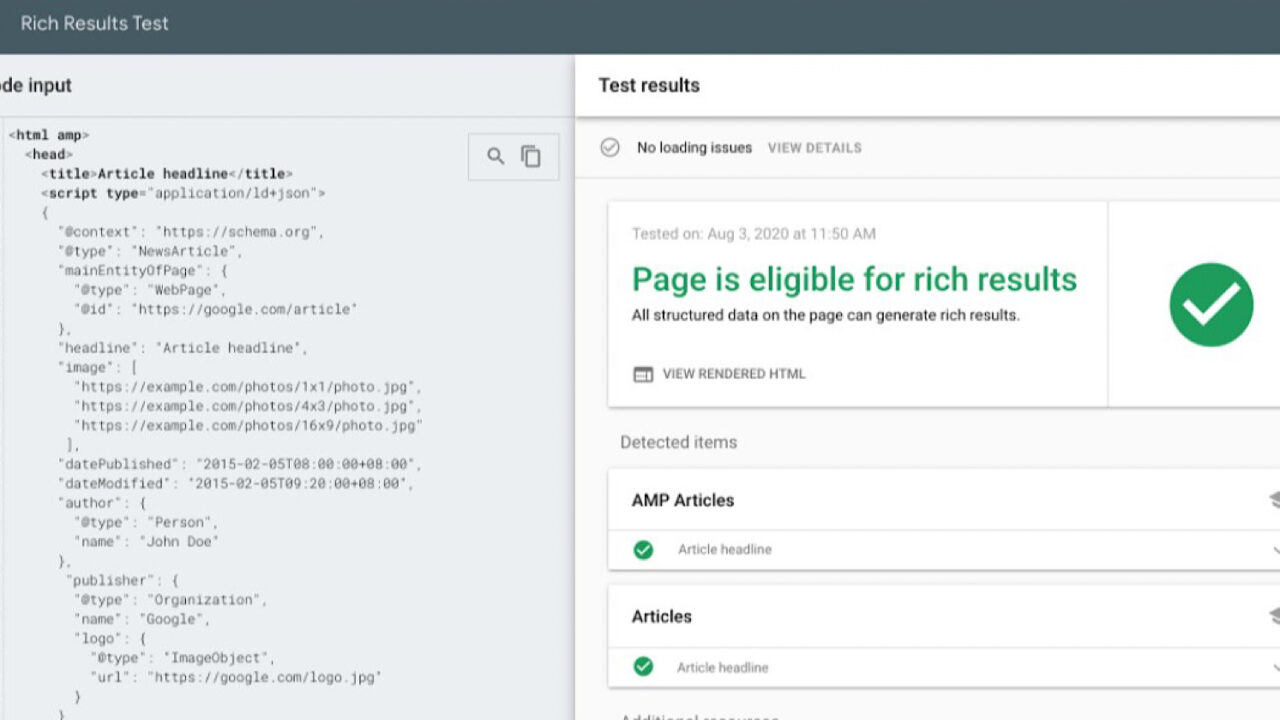Click the no loading issues status check circle
Viewport: 1280px width, 720px height.
point(609,147)
